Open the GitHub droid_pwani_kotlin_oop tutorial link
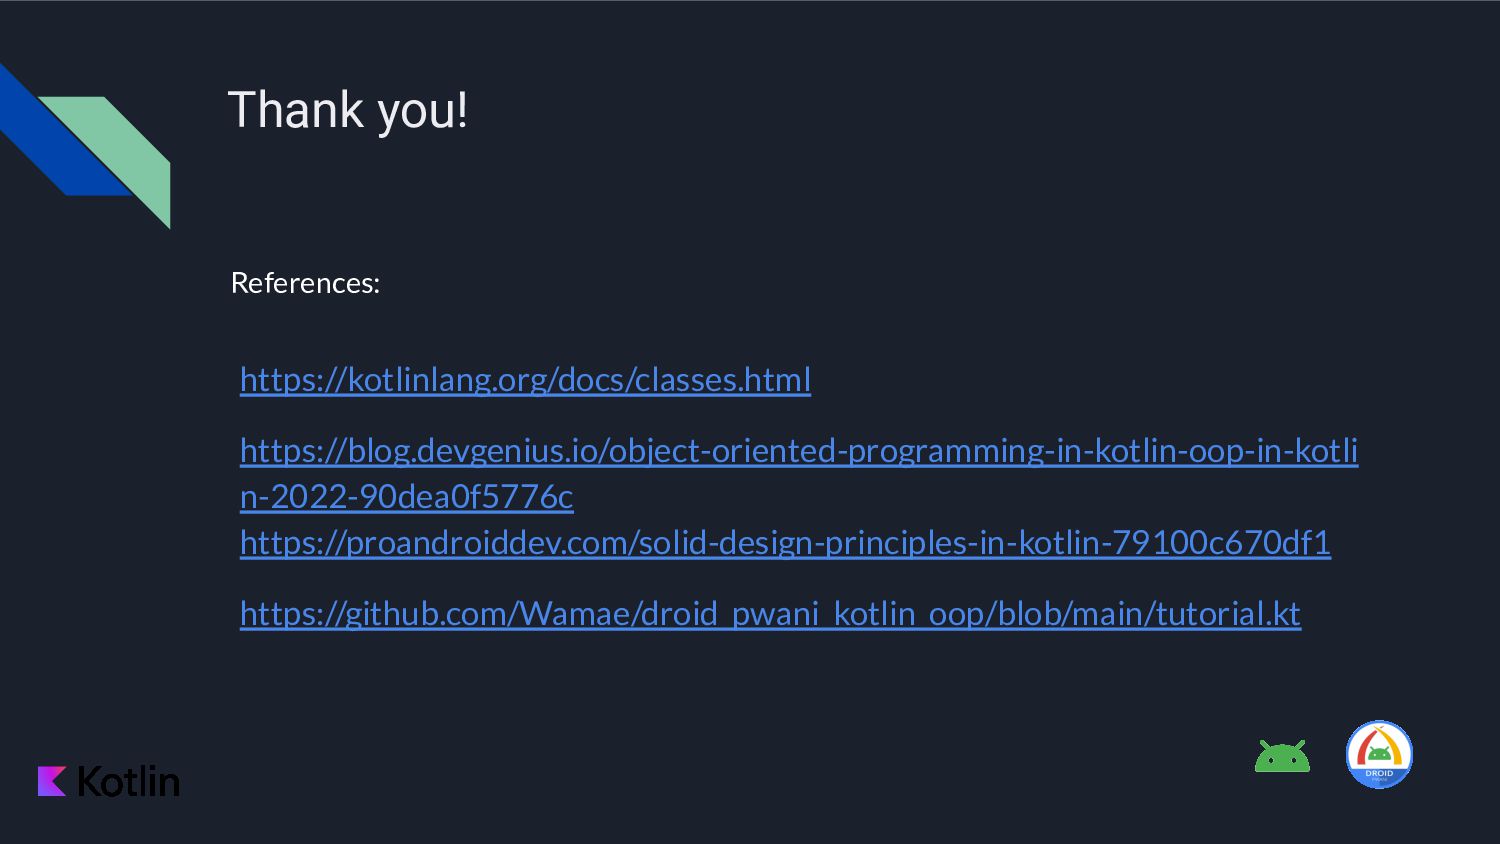The height and width of the screenshot is (844, 1500). (770, 613)
